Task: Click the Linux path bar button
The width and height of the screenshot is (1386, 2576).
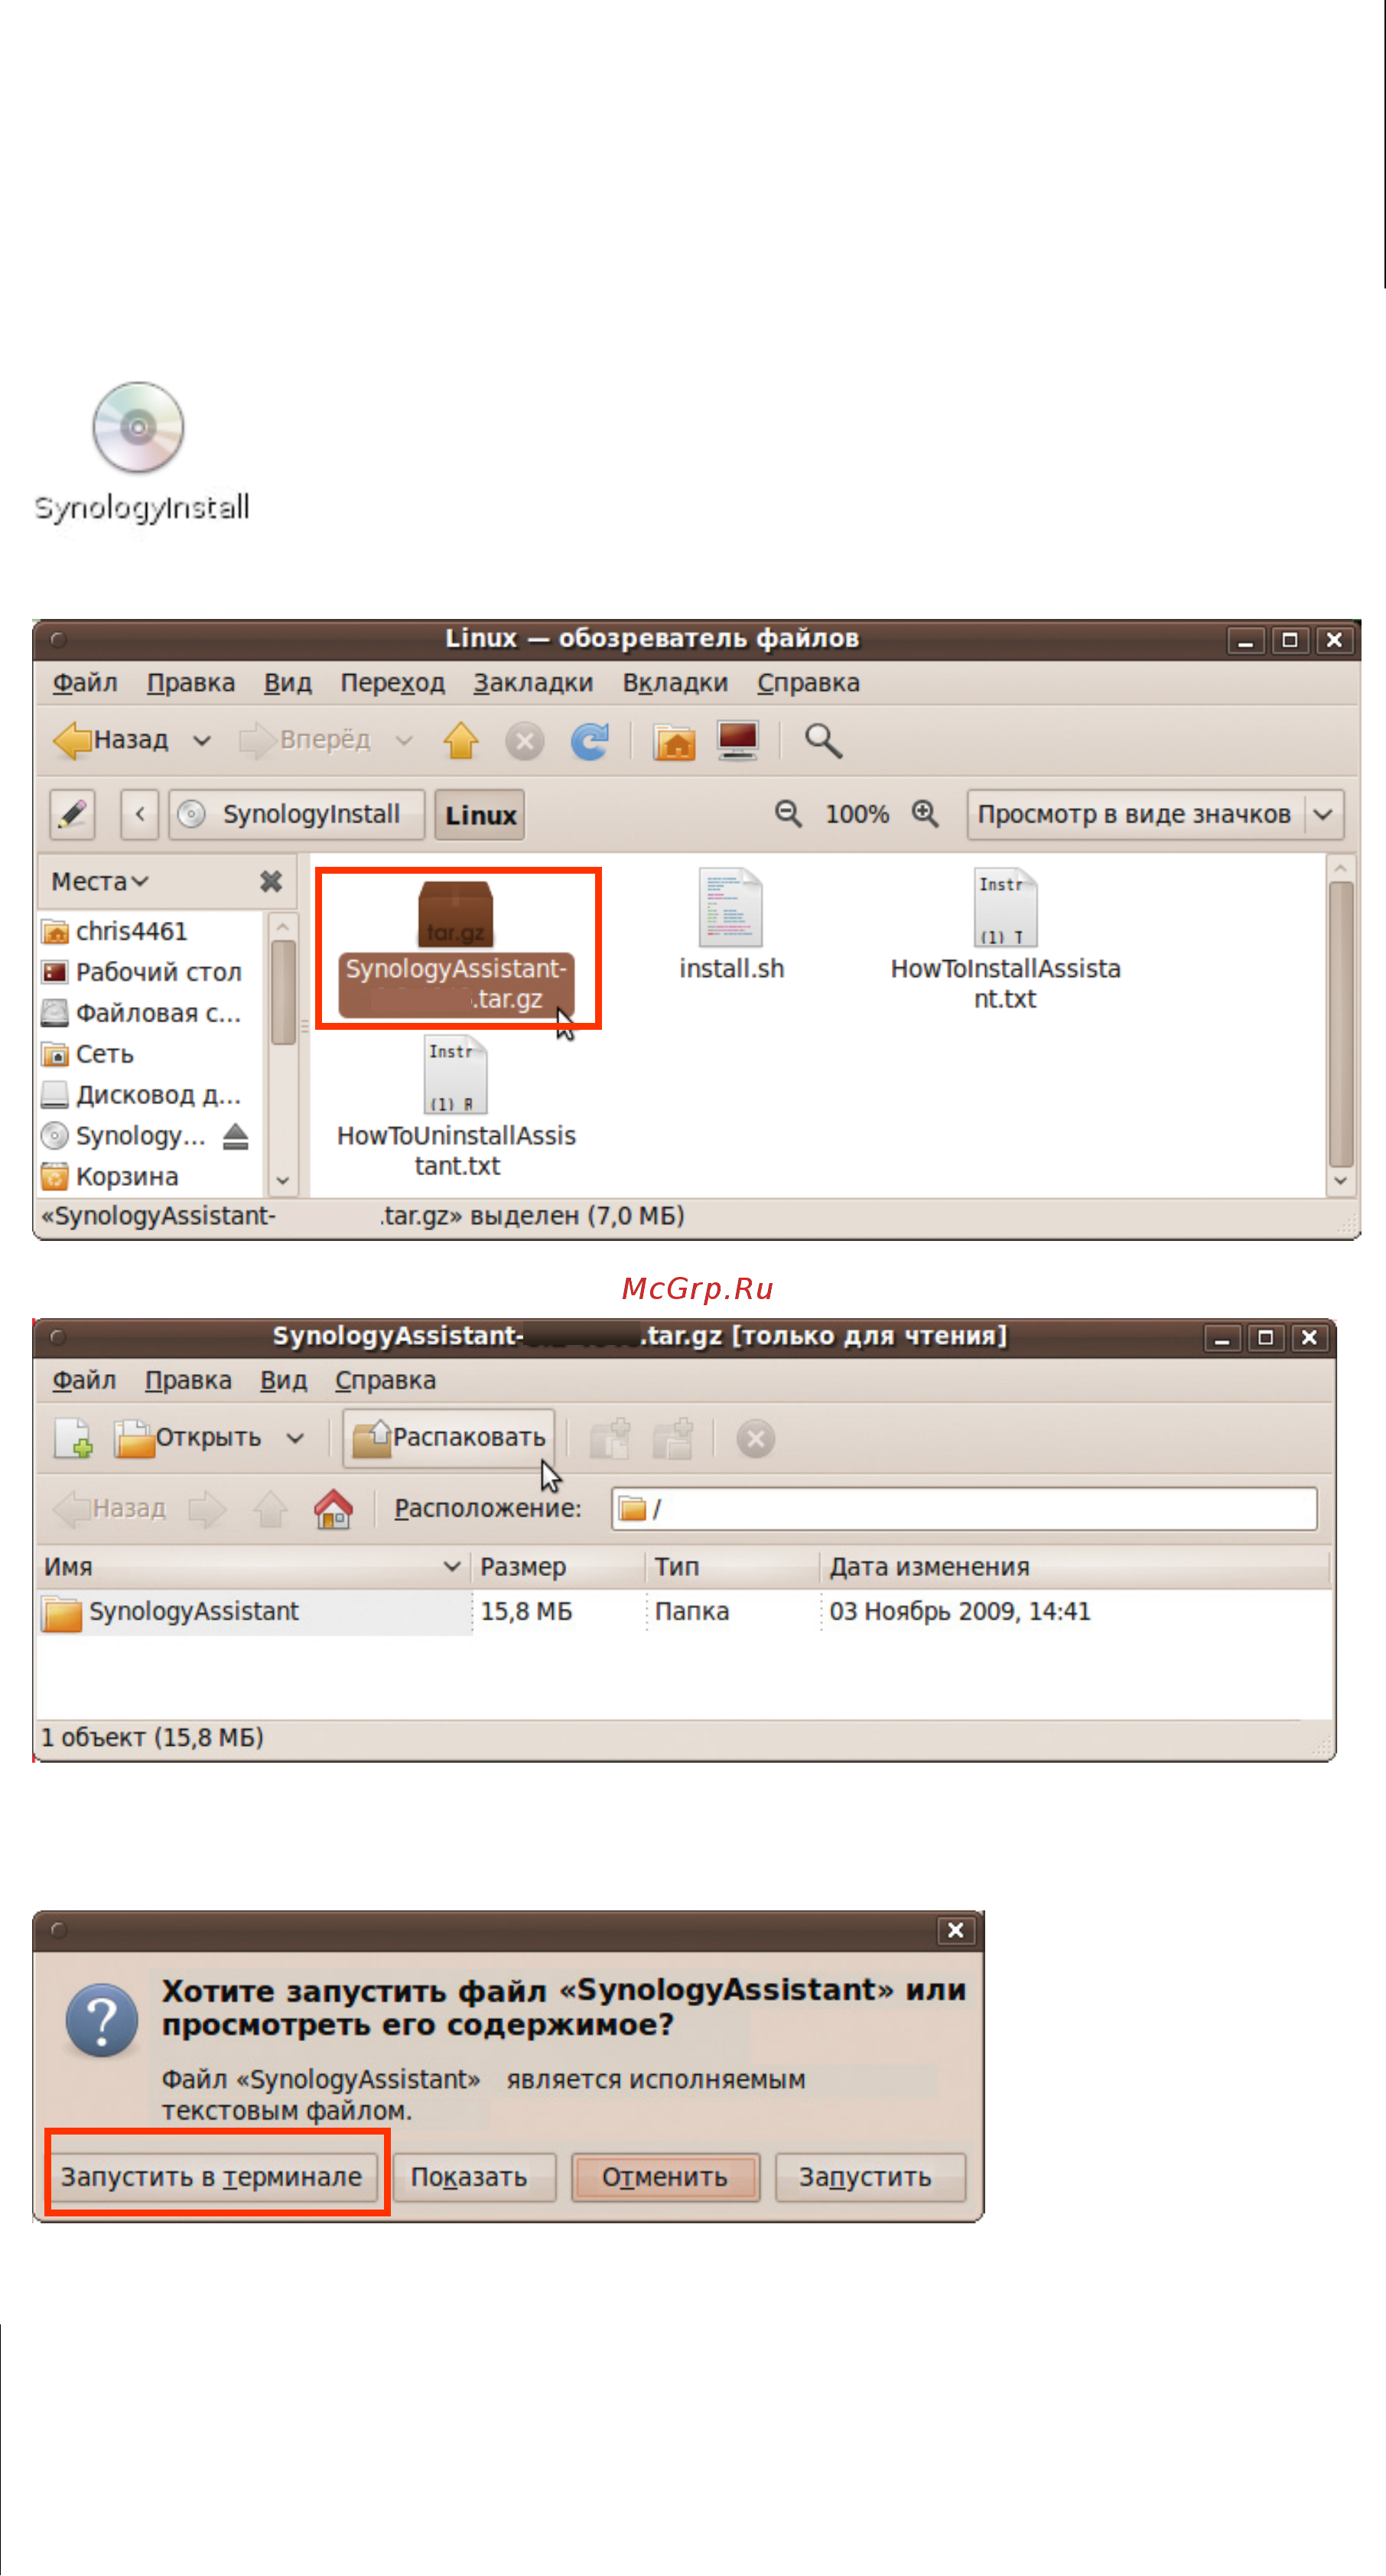Action: pyautogui.click(x=480, y=815)
